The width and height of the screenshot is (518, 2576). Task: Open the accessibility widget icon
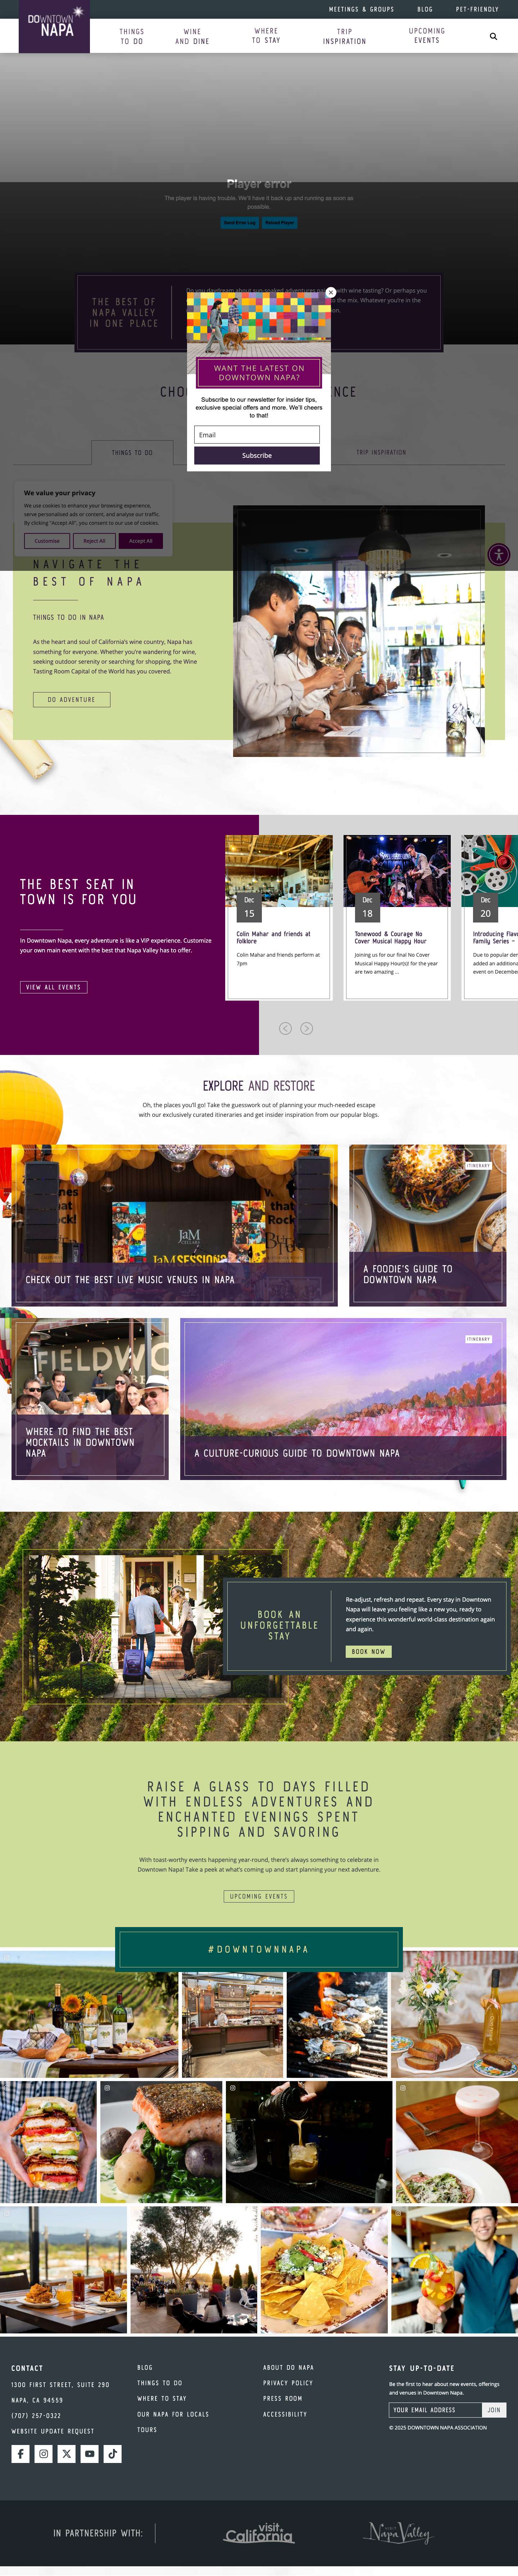coord(499,554)
